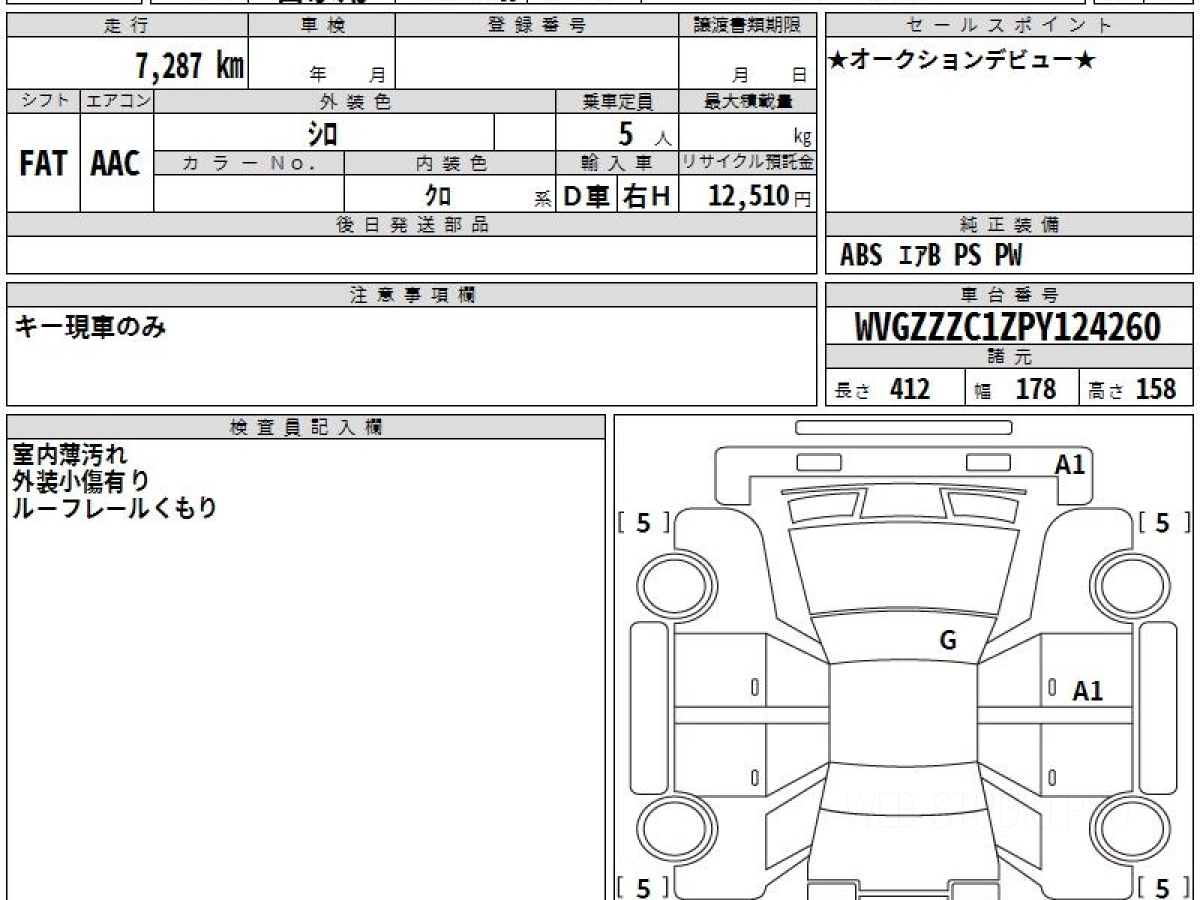Click the inspector note 室内薄汚れ
The height and width of the screenshot is (900, 1200).
coord(69,455)
